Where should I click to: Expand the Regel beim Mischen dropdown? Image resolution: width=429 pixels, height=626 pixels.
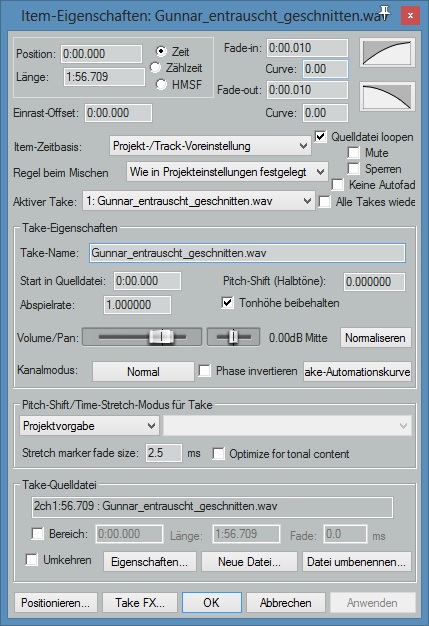[x=227, y=172]
